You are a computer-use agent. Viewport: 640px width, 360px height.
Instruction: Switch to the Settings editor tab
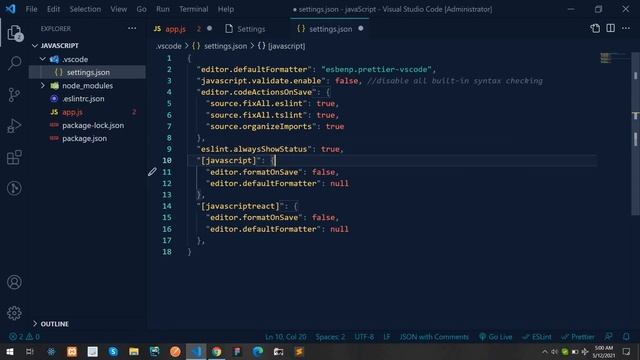[x=251, y=29]
